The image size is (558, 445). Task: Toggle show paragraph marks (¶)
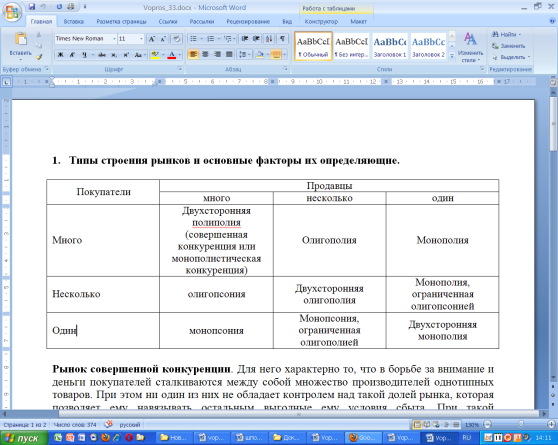click(x=282, y=38)
